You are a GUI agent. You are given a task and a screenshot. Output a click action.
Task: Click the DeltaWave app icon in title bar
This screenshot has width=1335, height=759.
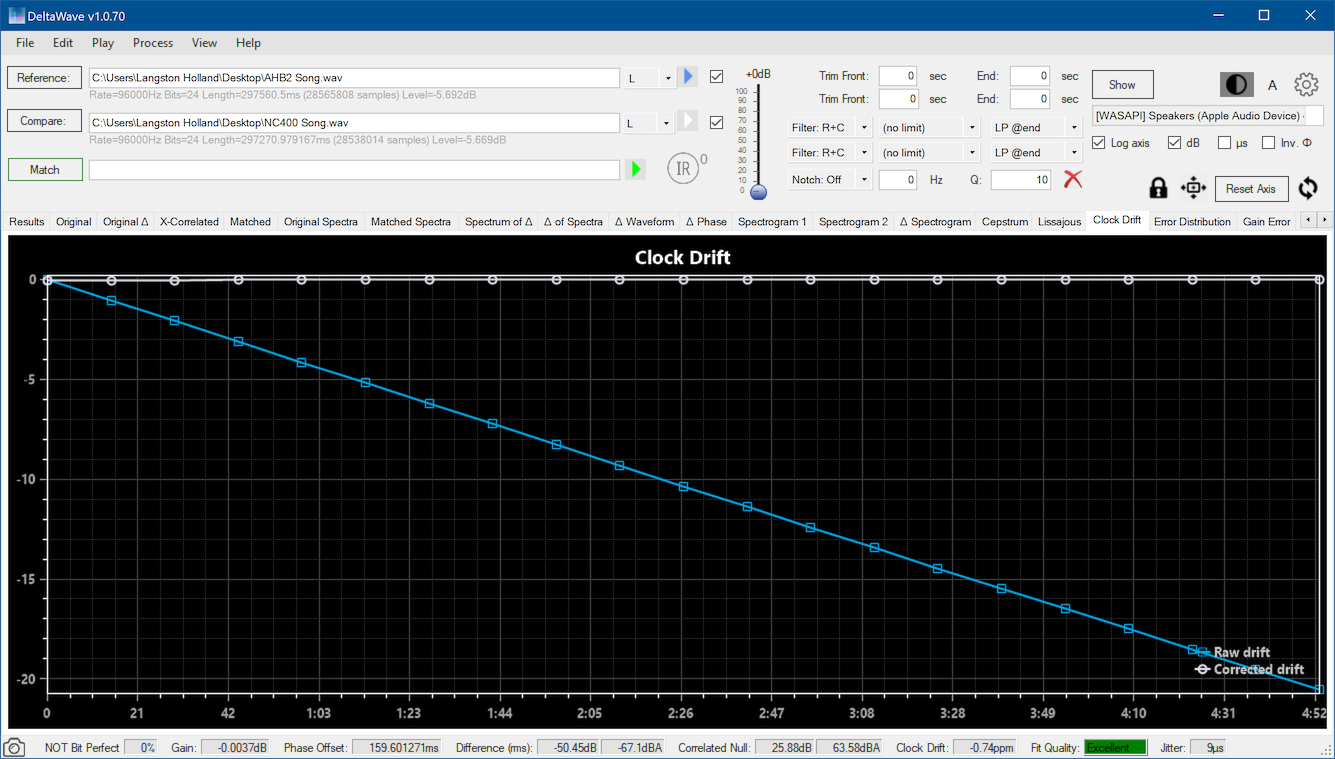tap(17, 16)
